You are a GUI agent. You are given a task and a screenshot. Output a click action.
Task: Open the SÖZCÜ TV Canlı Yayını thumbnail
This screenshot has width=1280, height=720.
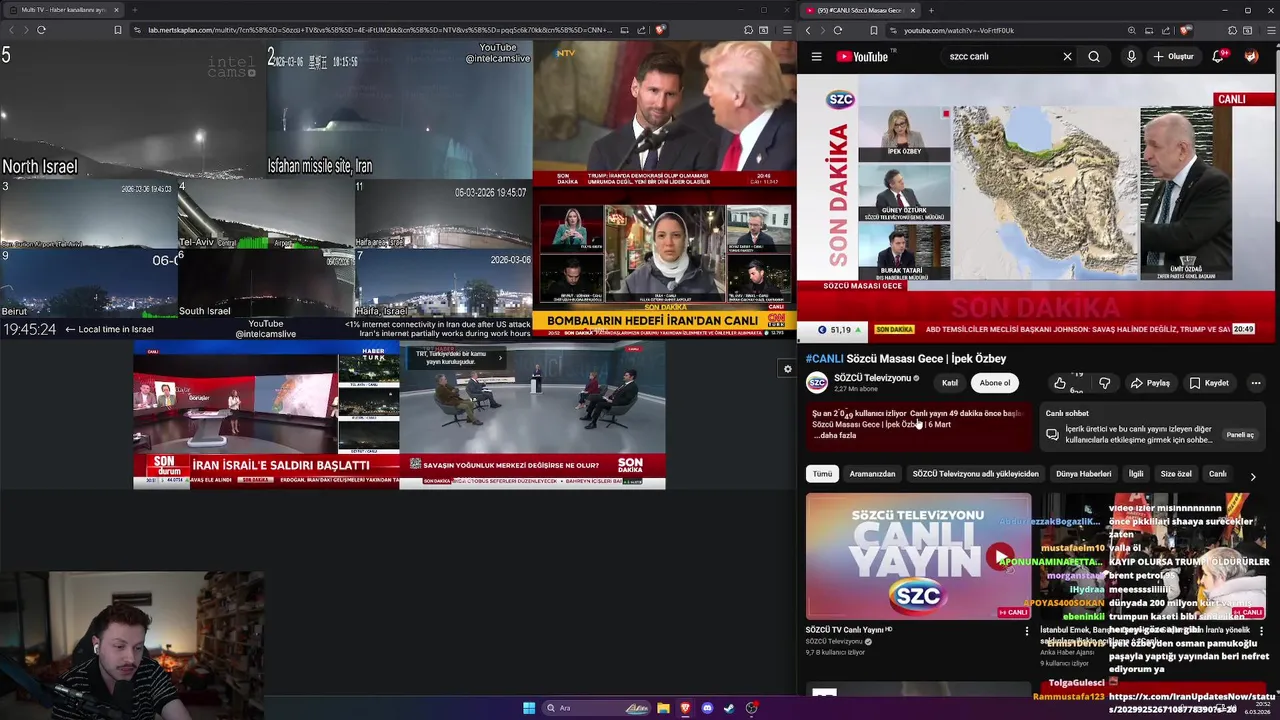click(918, 557)
